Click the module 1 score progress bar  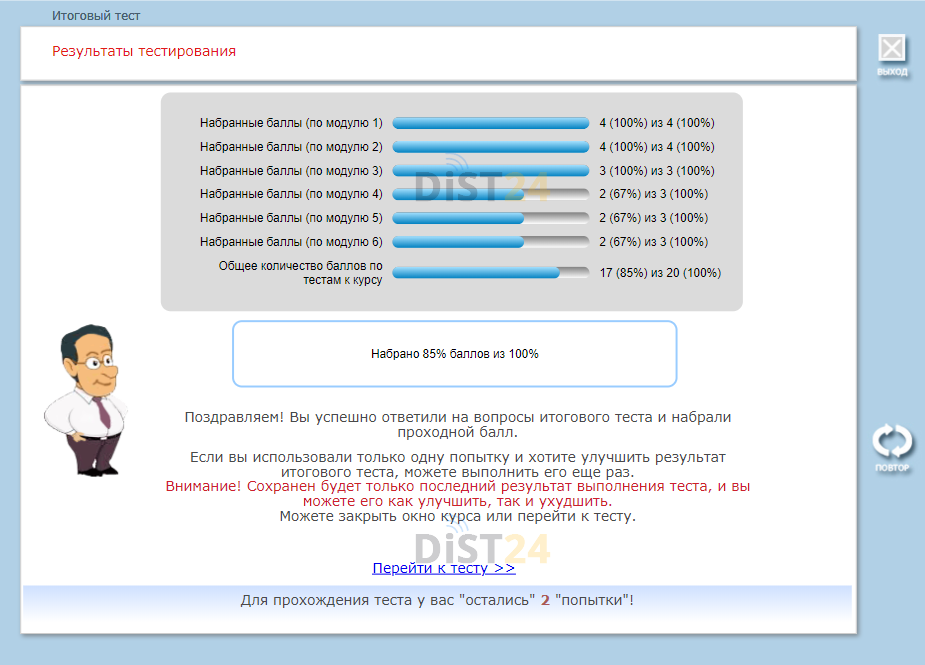490,123
